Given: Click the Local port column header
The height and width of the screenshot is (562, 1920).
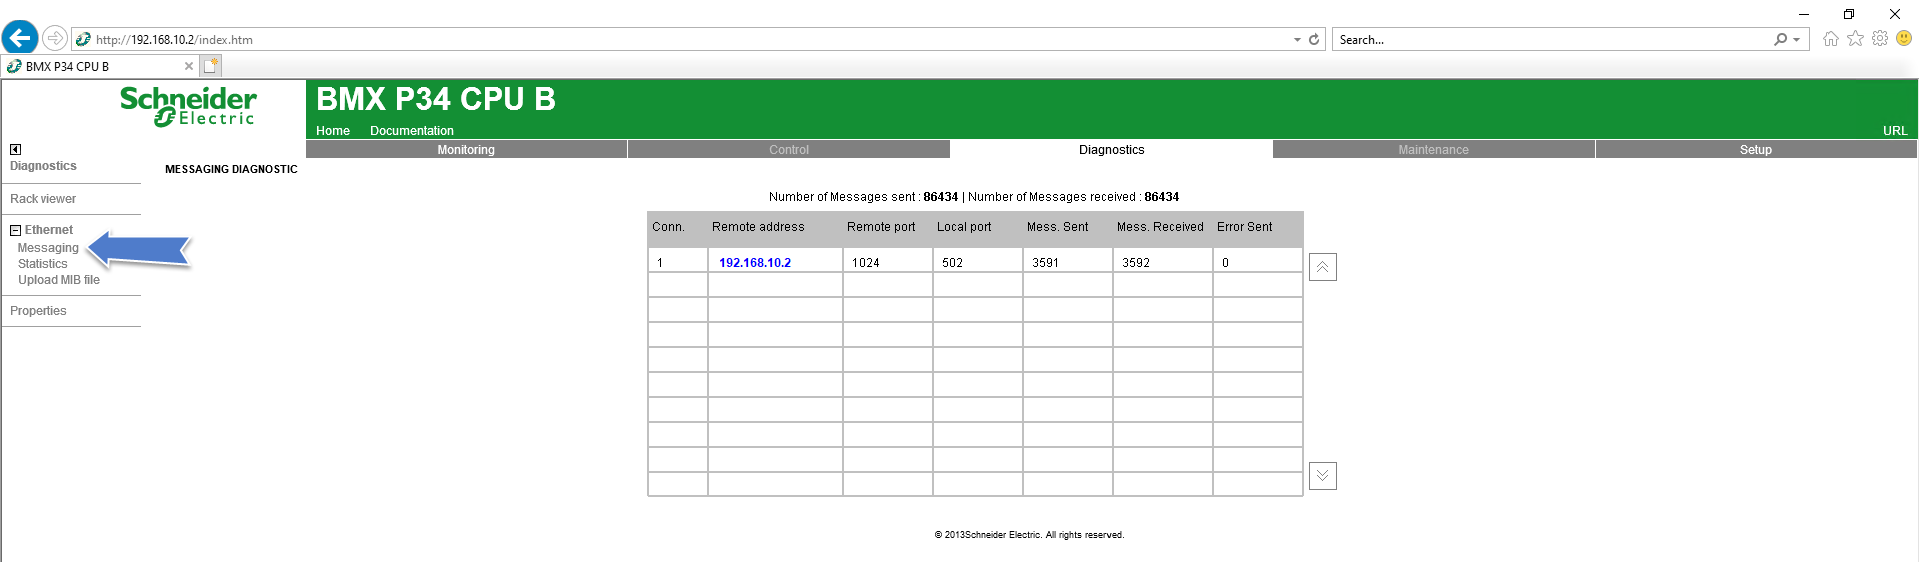Looking at the screenshot, I should tap(964, 227).
